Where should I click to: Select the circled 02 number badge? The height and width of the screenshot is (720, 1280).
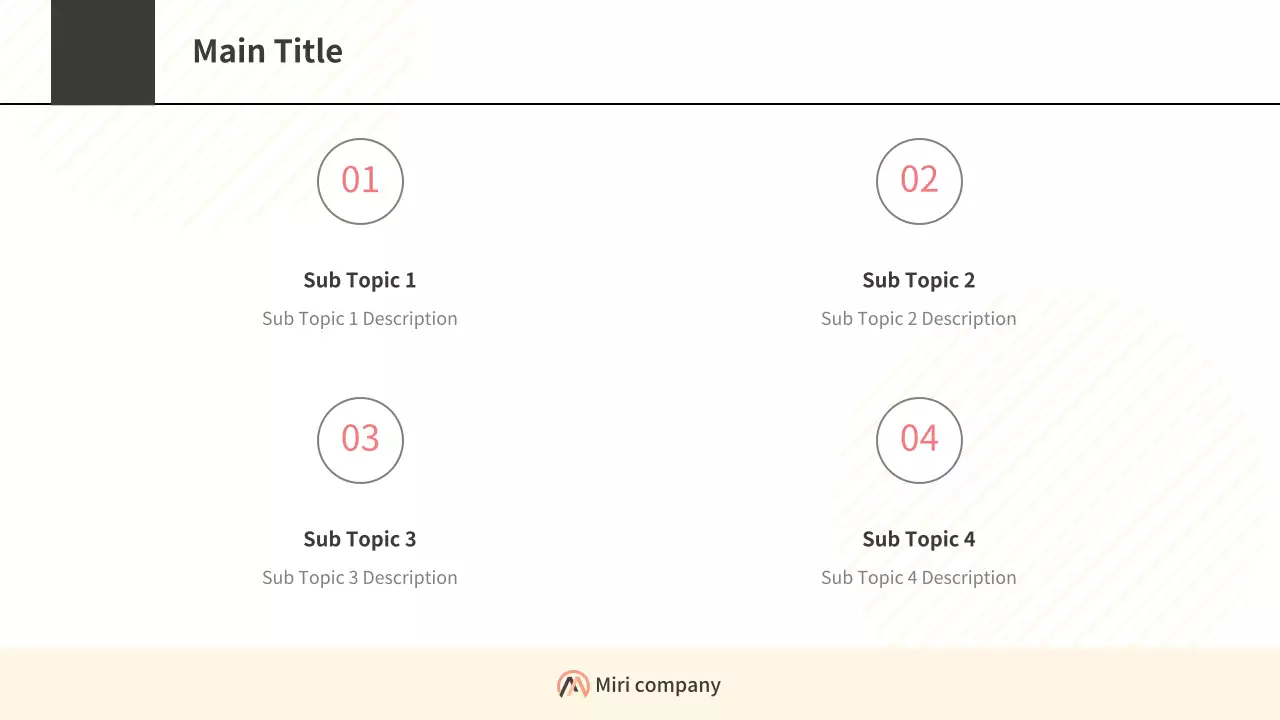click(919, 181)
